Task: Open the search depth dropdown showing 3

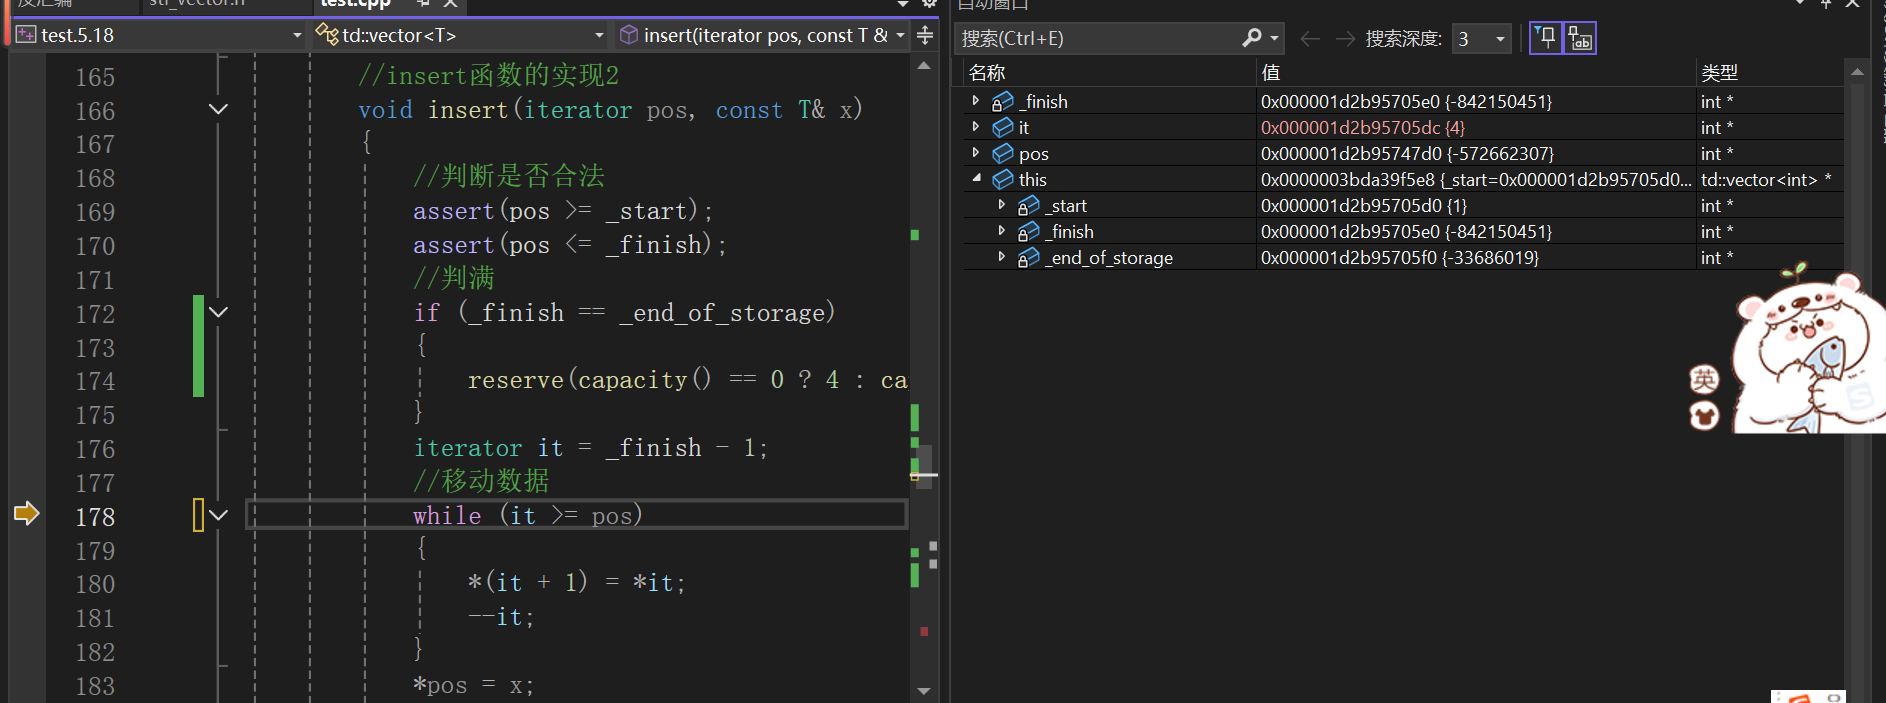Action: [x=1500, y=39]
